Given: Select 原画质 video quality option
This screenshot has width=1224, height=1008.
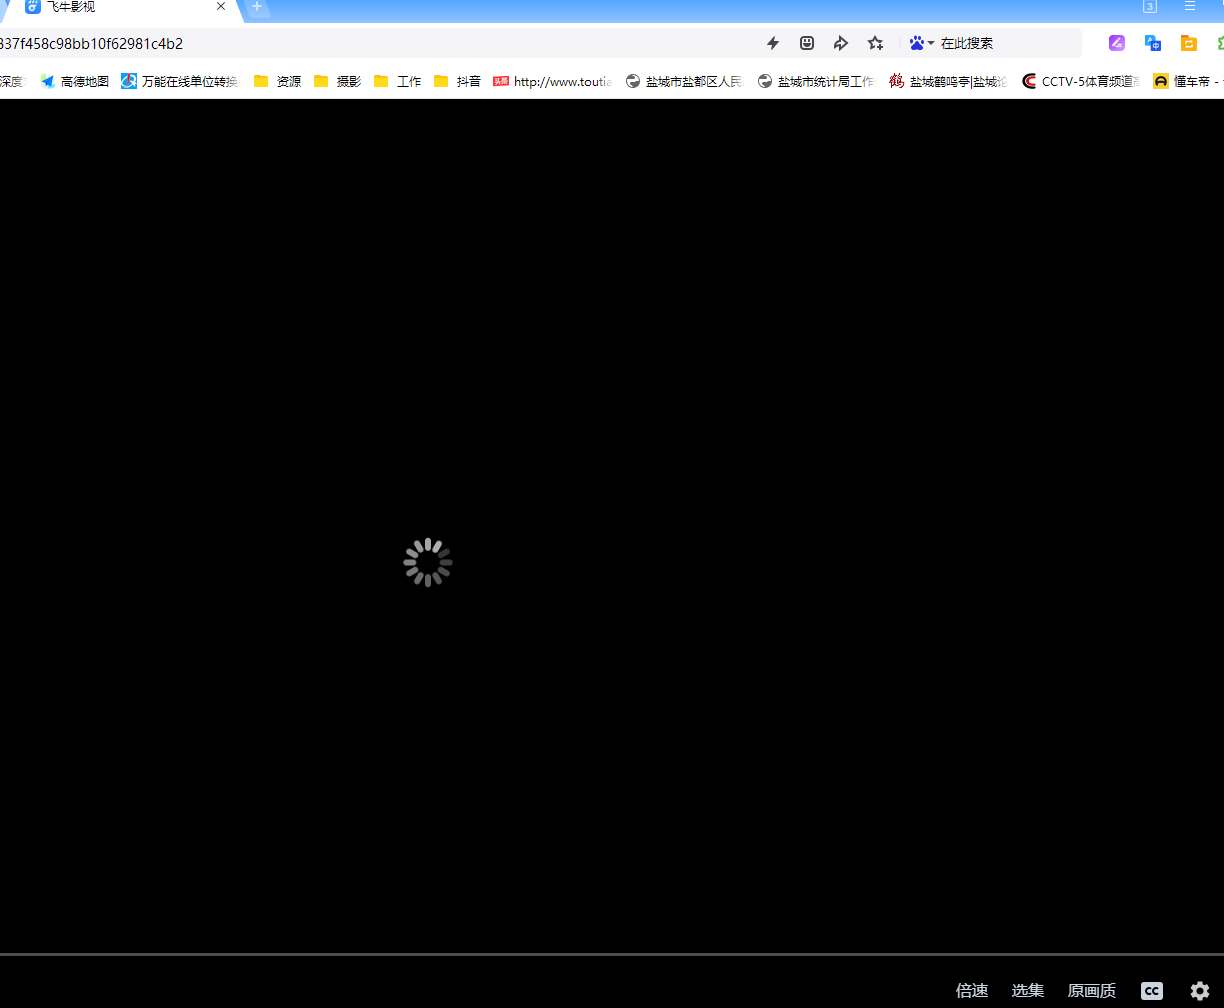Looking at the screenshot, I should pos(1091,990).
